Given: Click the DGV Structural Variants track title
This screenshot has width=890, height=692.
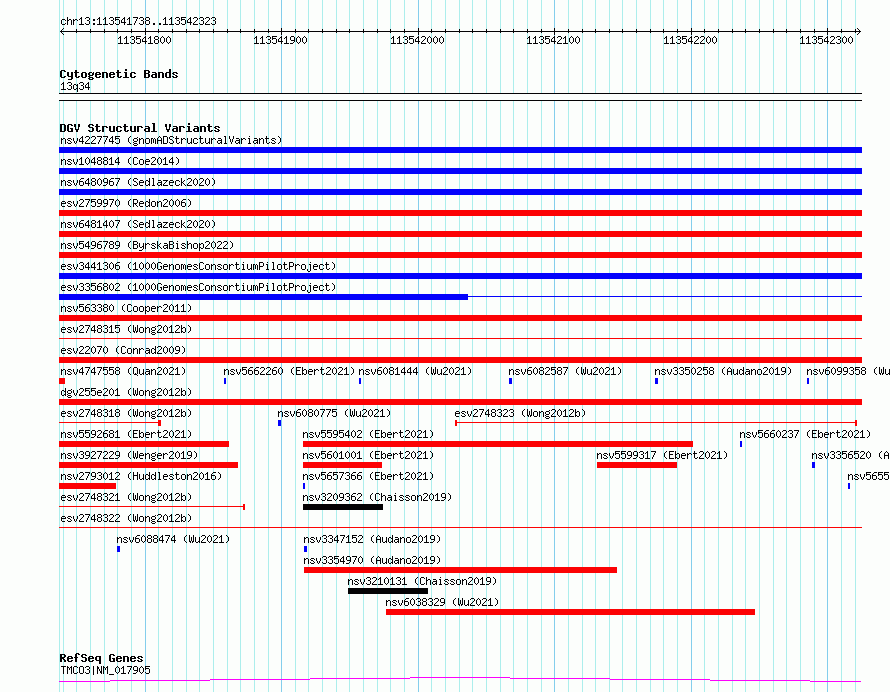Looking at the screenshot, I should coord(140,128).
